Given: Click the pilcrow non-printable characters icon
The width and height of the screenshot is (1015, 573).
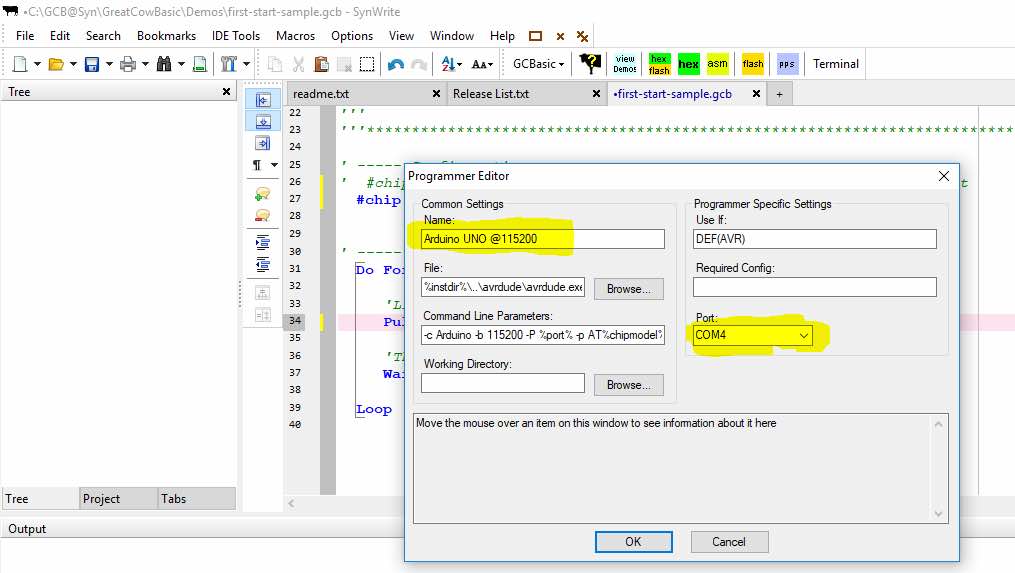Looking at the screenshot, I should [x=257, y=164].
